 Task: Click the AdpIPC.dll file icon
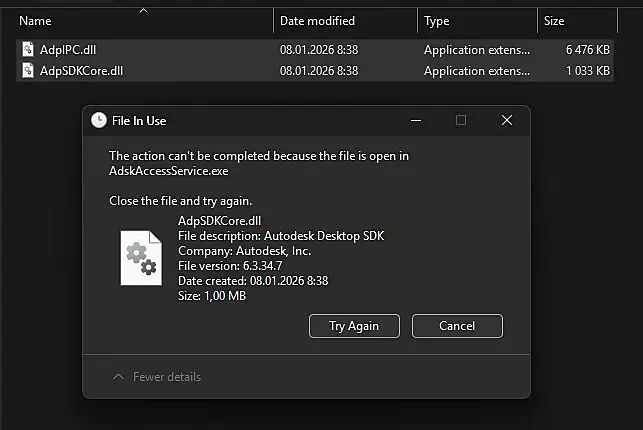28,49
